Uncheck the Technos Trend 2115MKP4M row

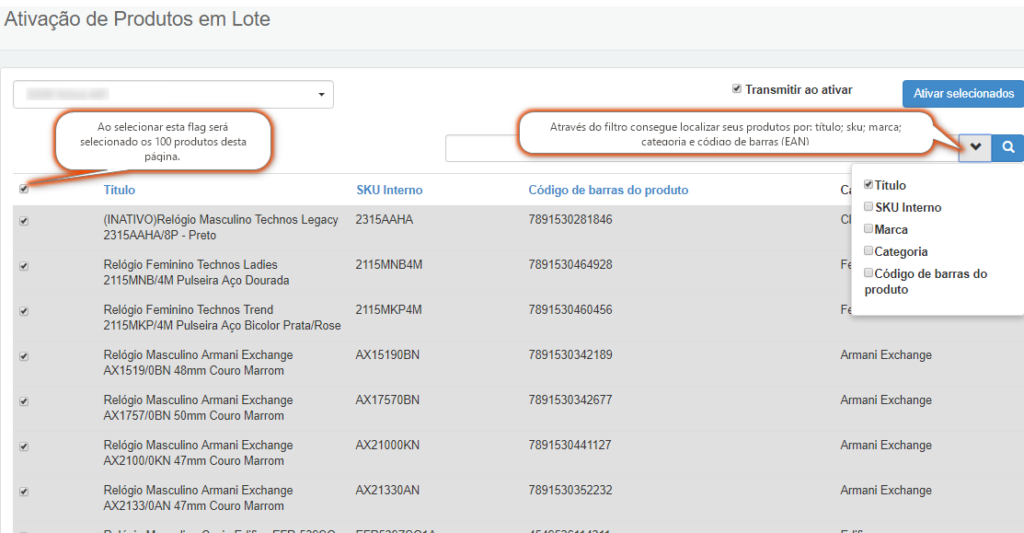pos(24,311)
